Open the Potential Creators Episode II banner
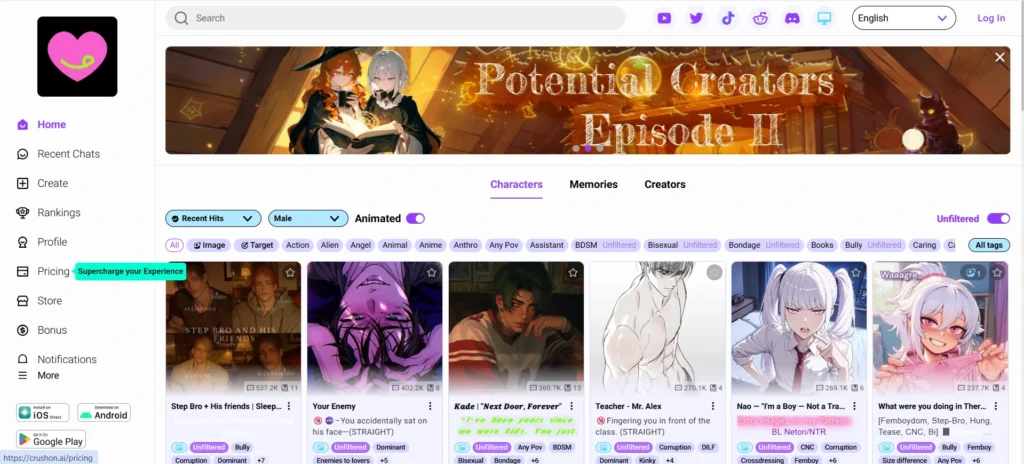This screenshot has width=1024, height=464. (588, 100)
